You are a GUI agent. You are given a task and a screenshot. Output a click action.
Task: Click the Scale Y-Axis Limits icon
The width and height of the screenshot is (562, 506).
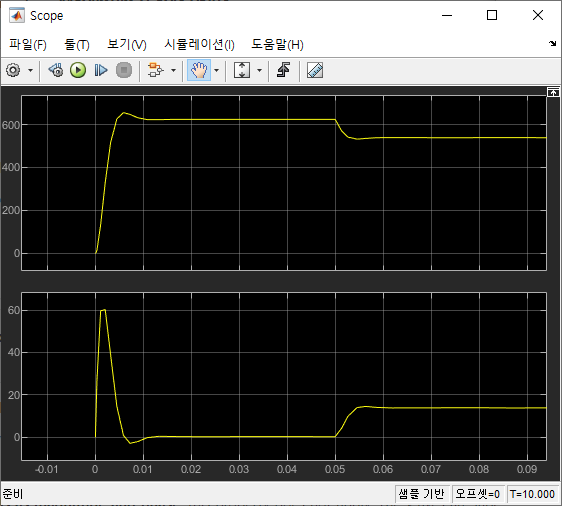(242, 70)
